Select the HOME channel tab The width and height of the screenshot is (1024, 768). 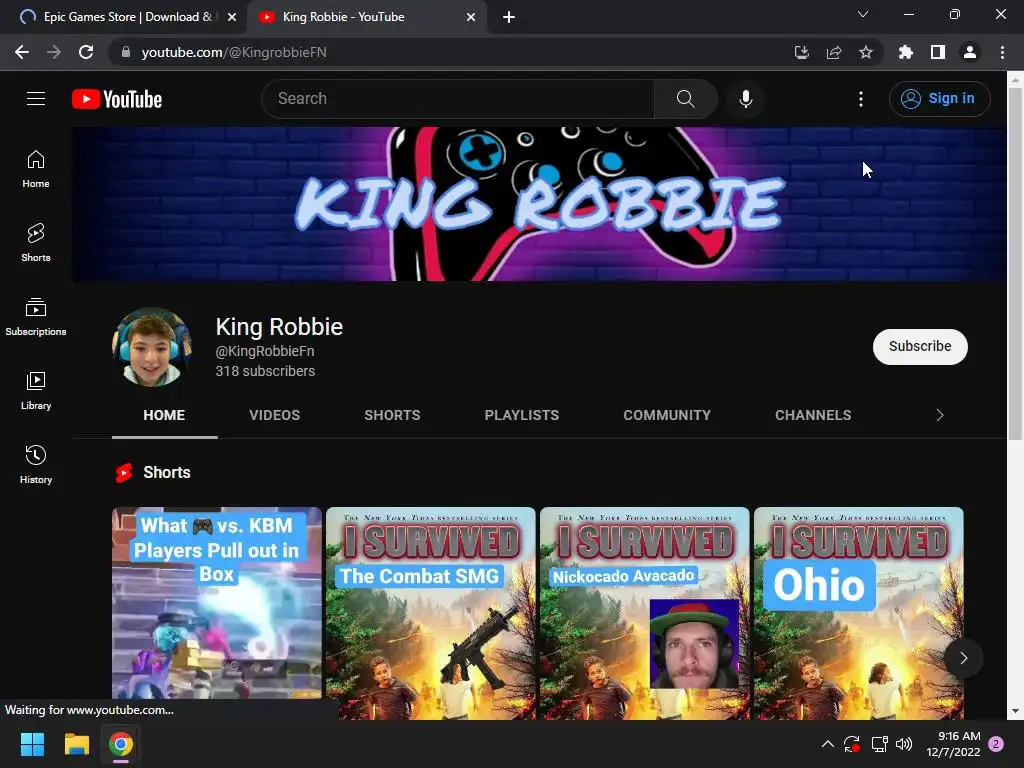click(x=164, y=415)
